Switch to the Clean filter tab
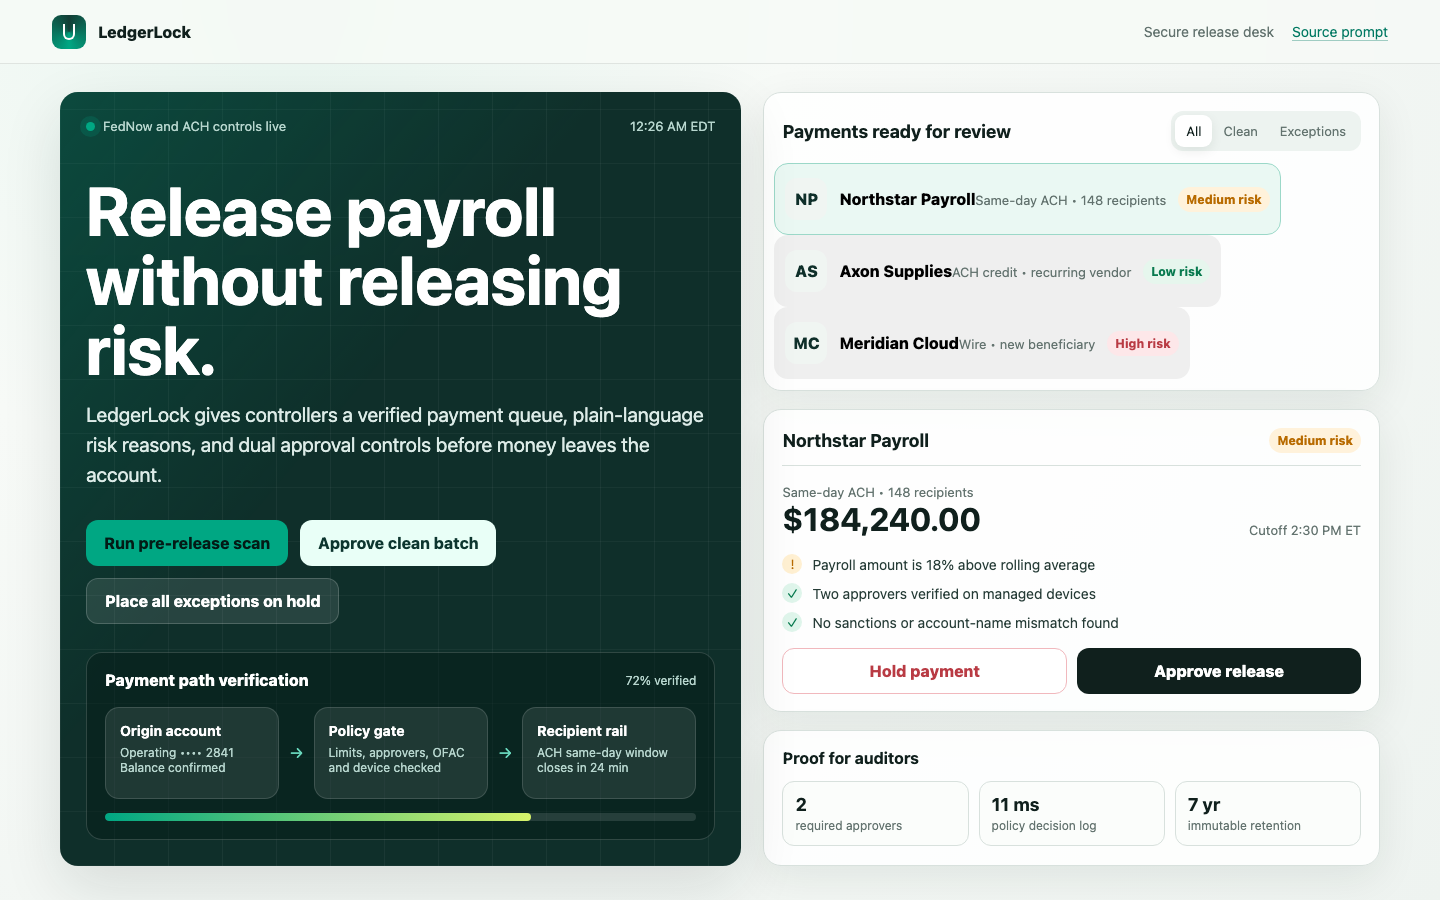 [1240, 131]
